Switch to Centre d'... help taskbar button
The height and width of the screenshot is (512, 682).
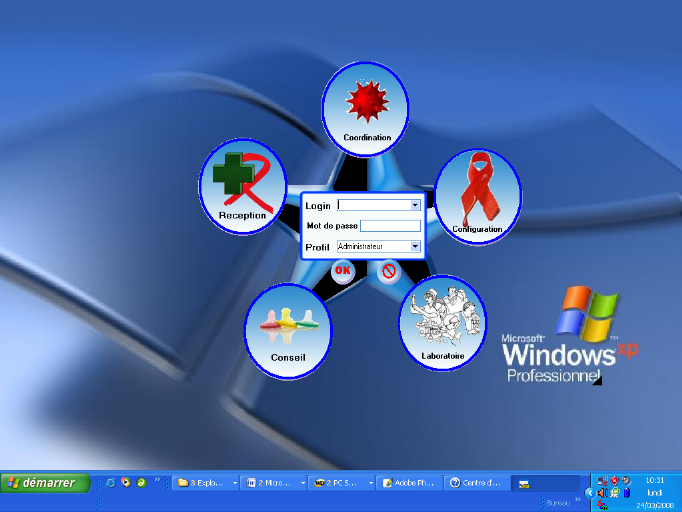477,483
